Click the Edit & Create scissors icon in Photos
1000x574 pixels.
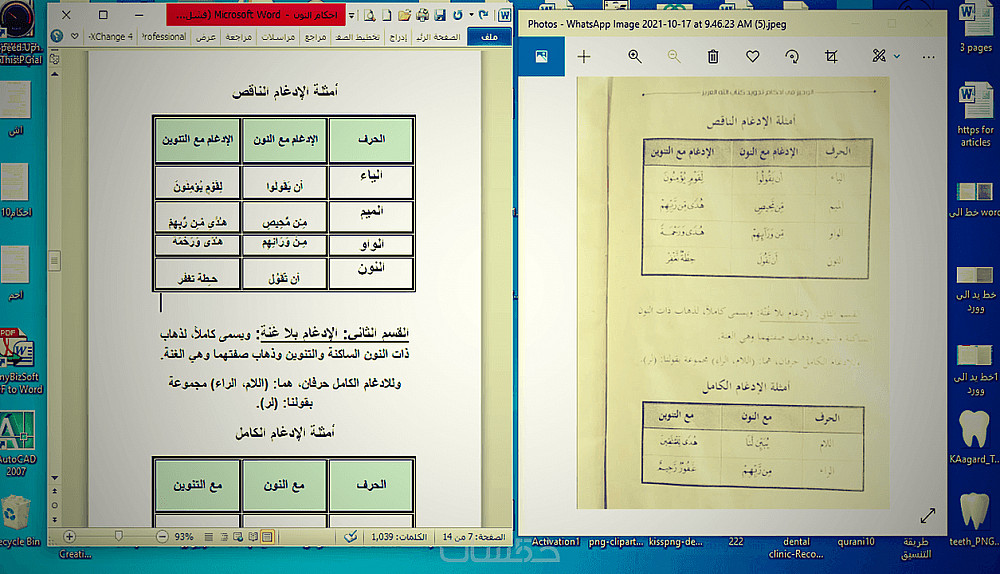tap(879, 56)
